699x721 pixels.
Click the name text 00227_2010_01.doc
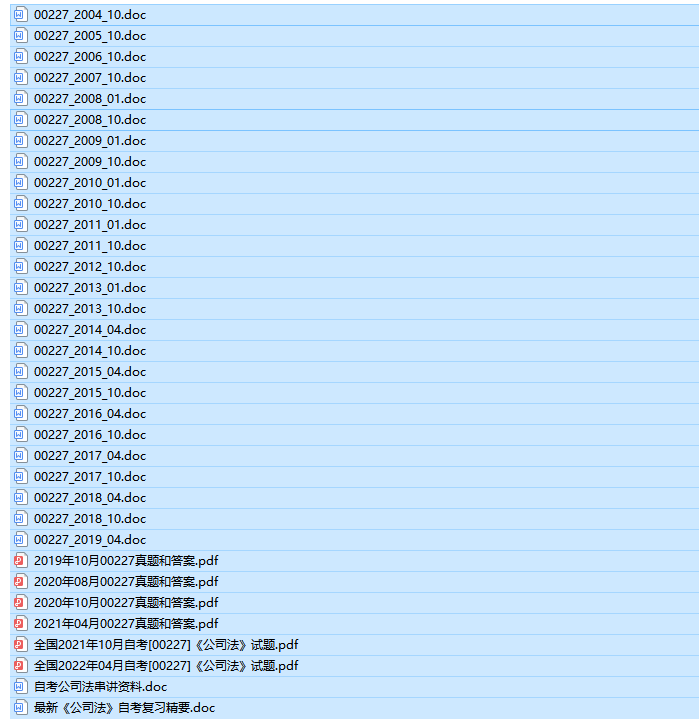pyautogui.click(x=90, y=183)
